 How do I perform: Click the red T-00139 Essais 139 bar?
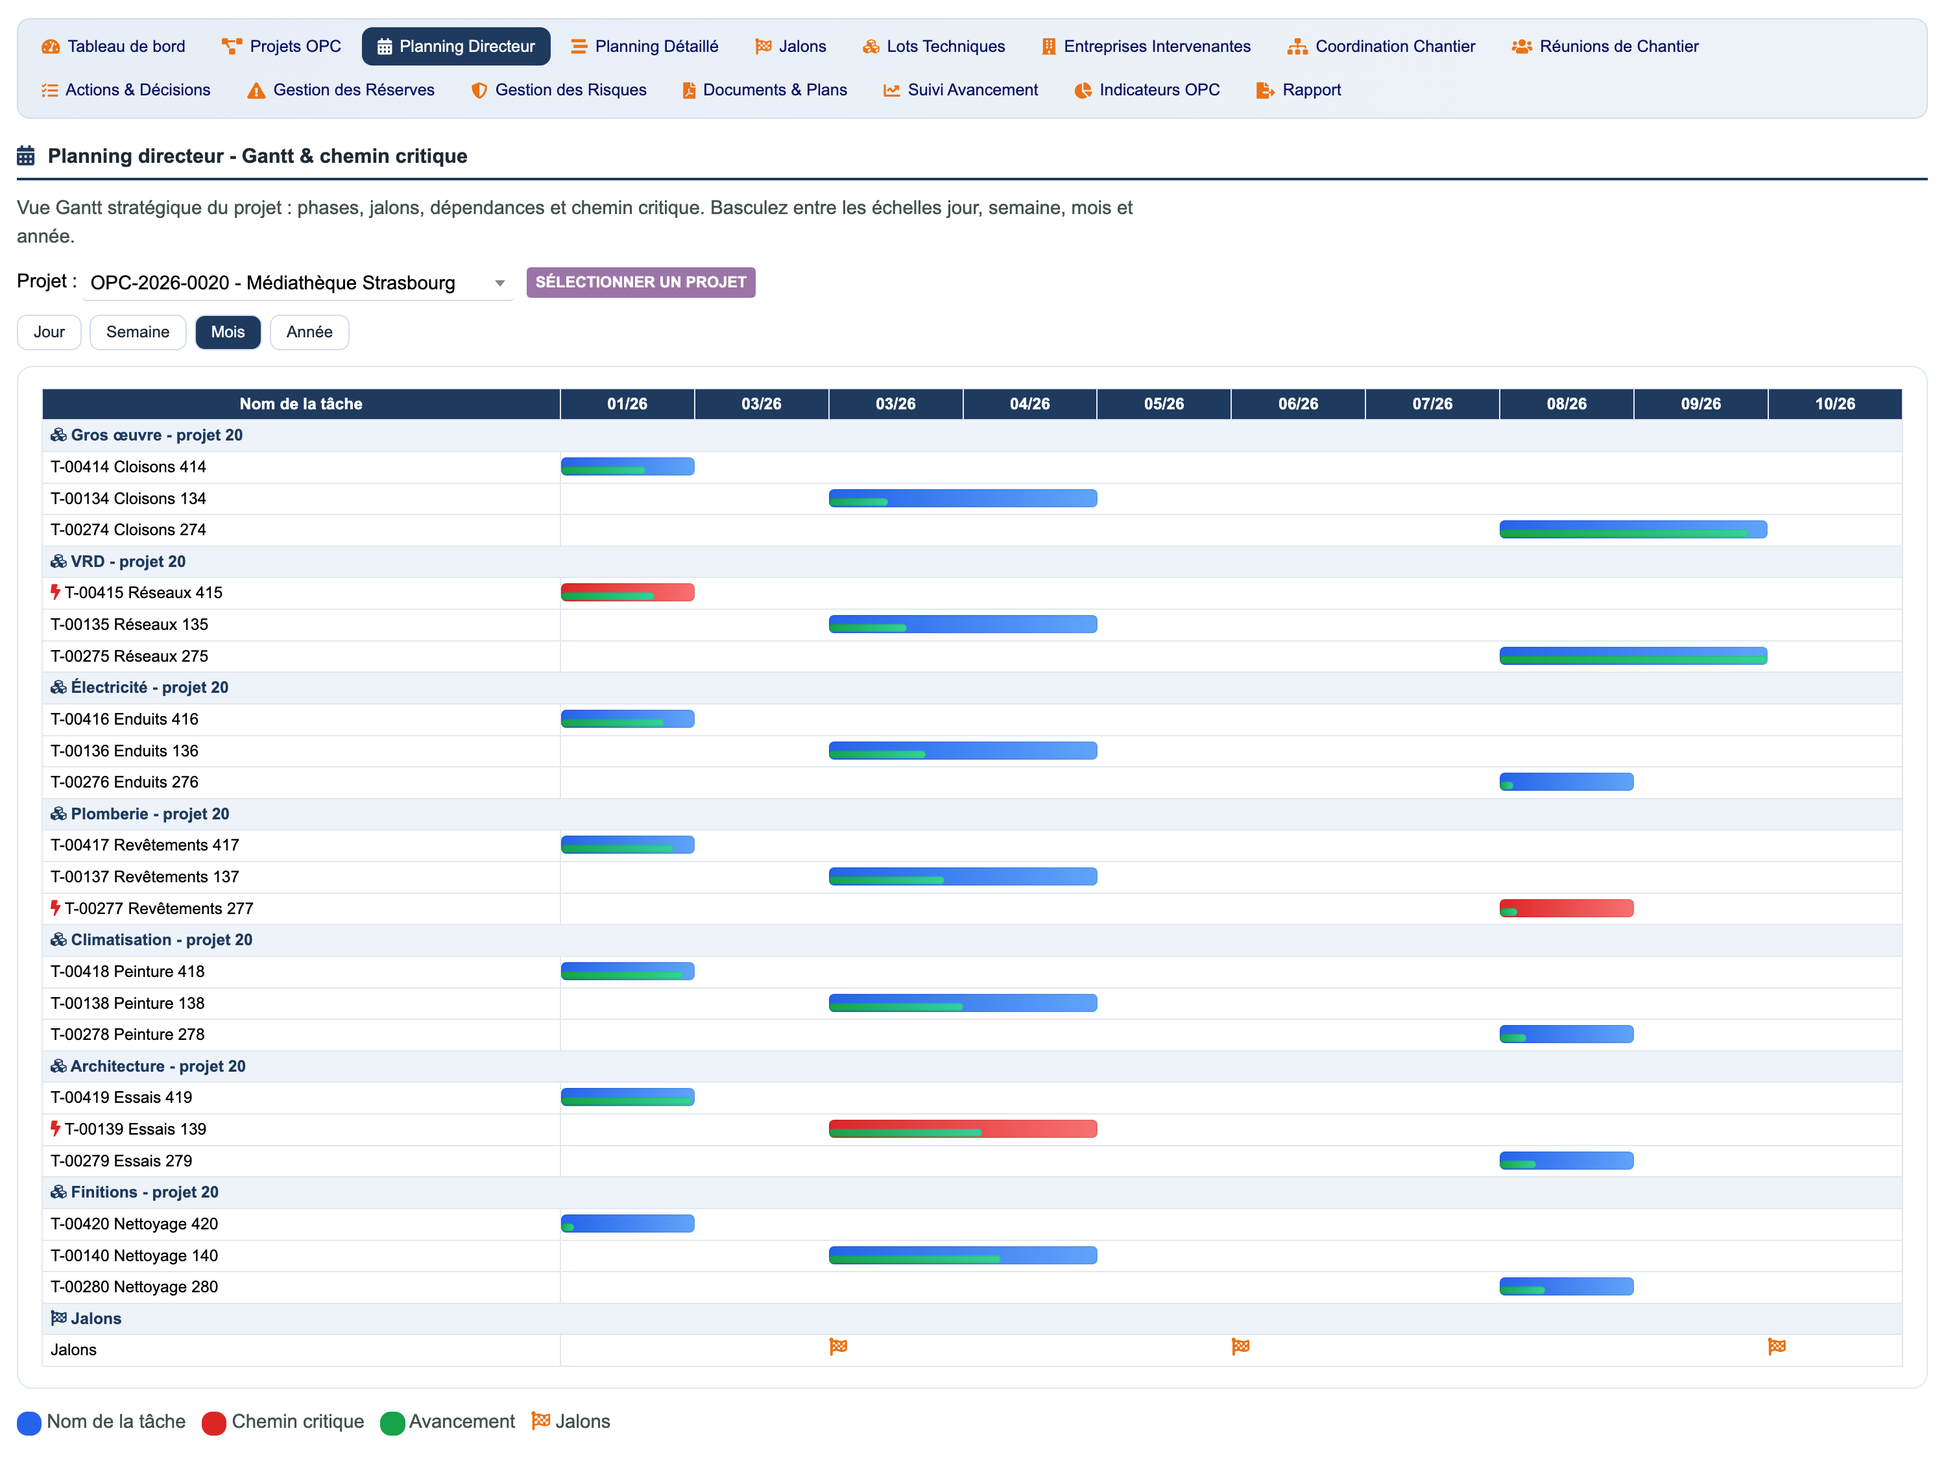(x=963, y=1130)
